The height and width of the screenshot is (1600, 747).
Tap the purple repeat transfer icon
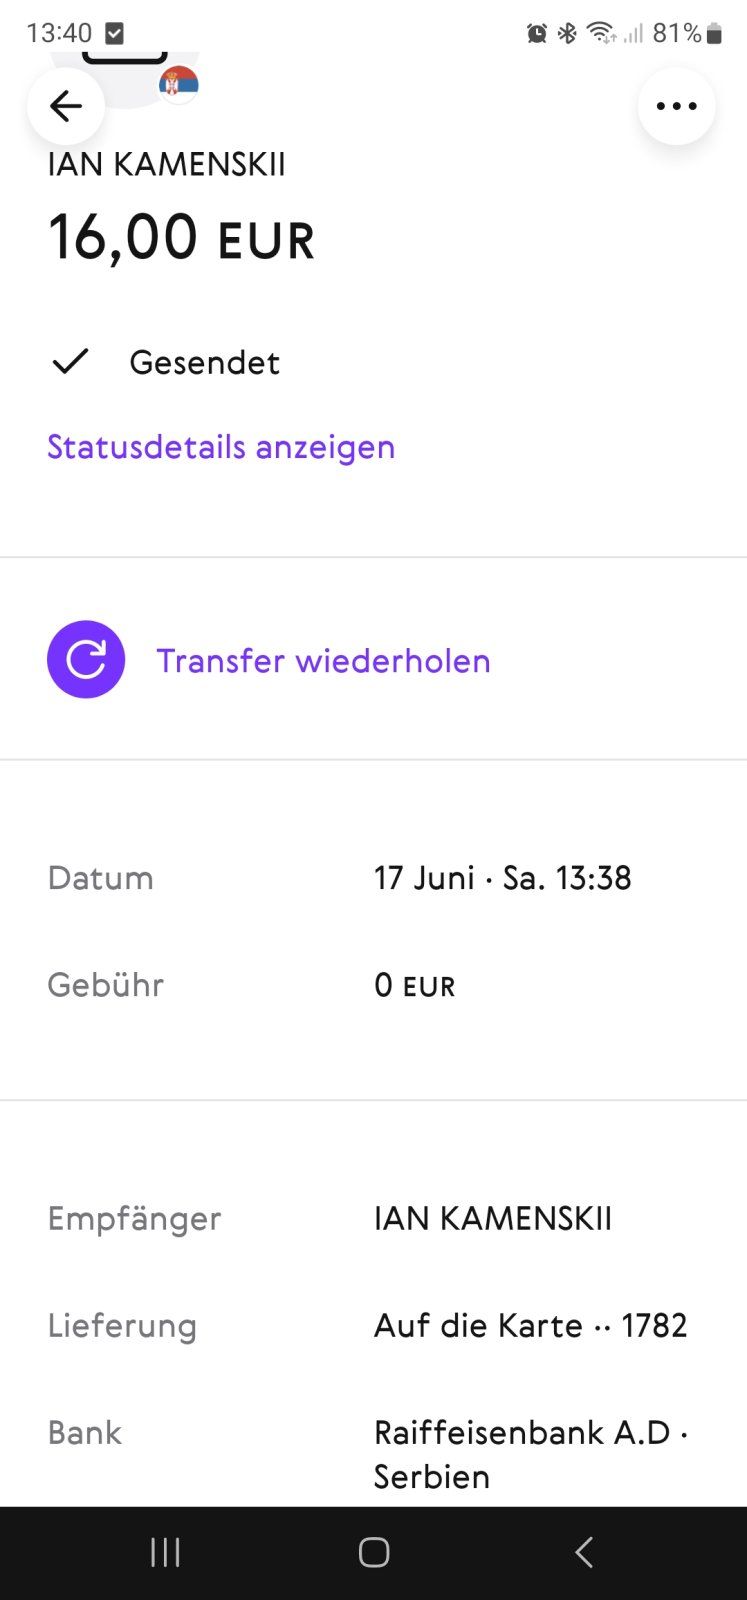(x=86, y=660)
